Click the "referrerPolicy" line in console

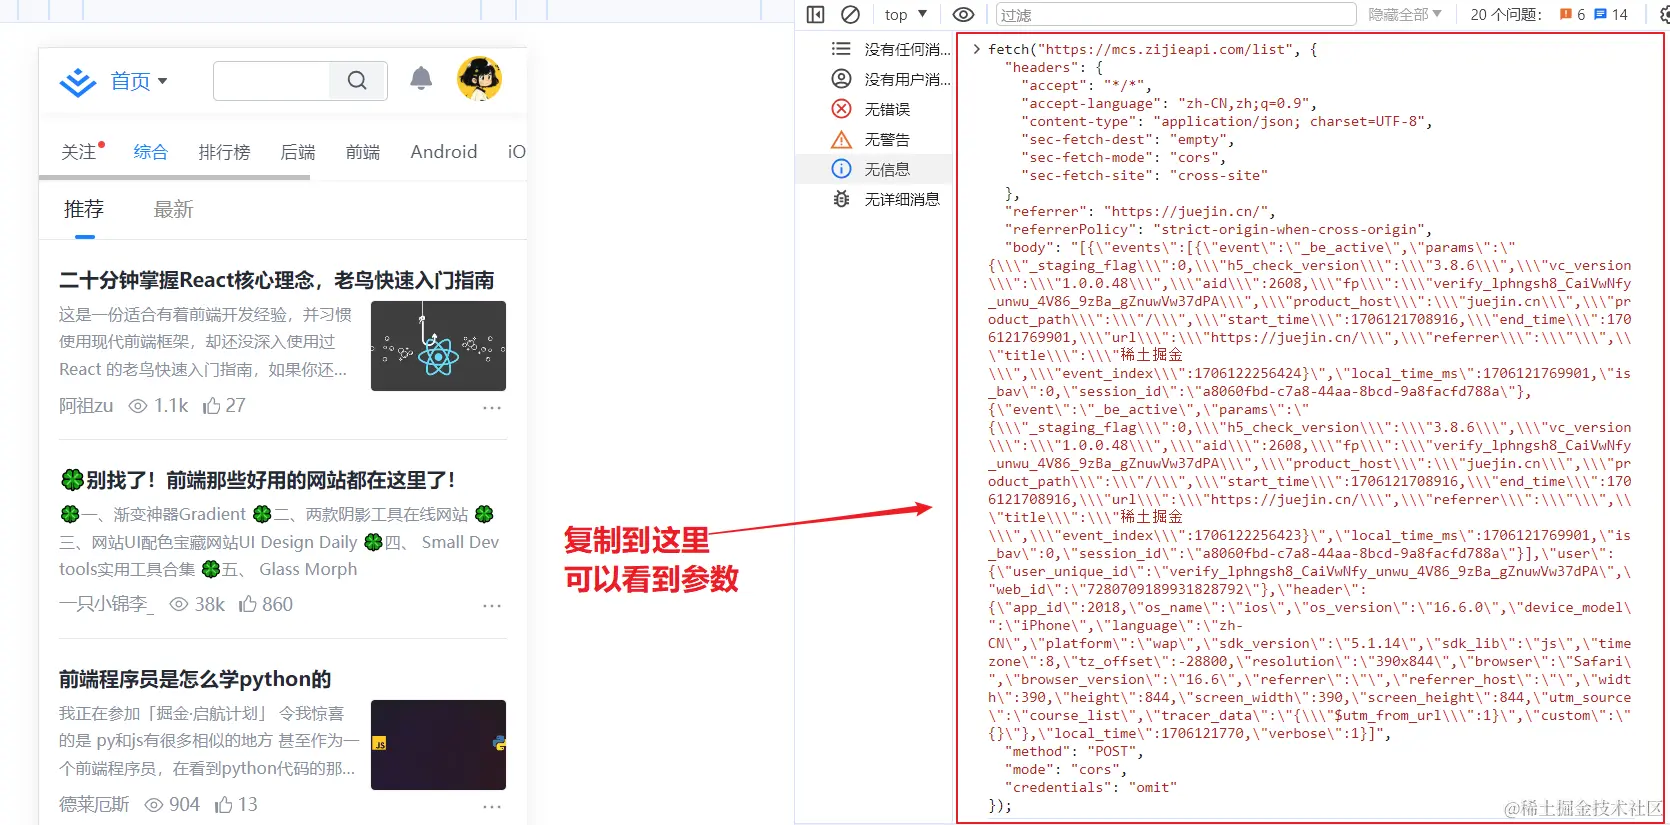click(x=1218, y=229)
